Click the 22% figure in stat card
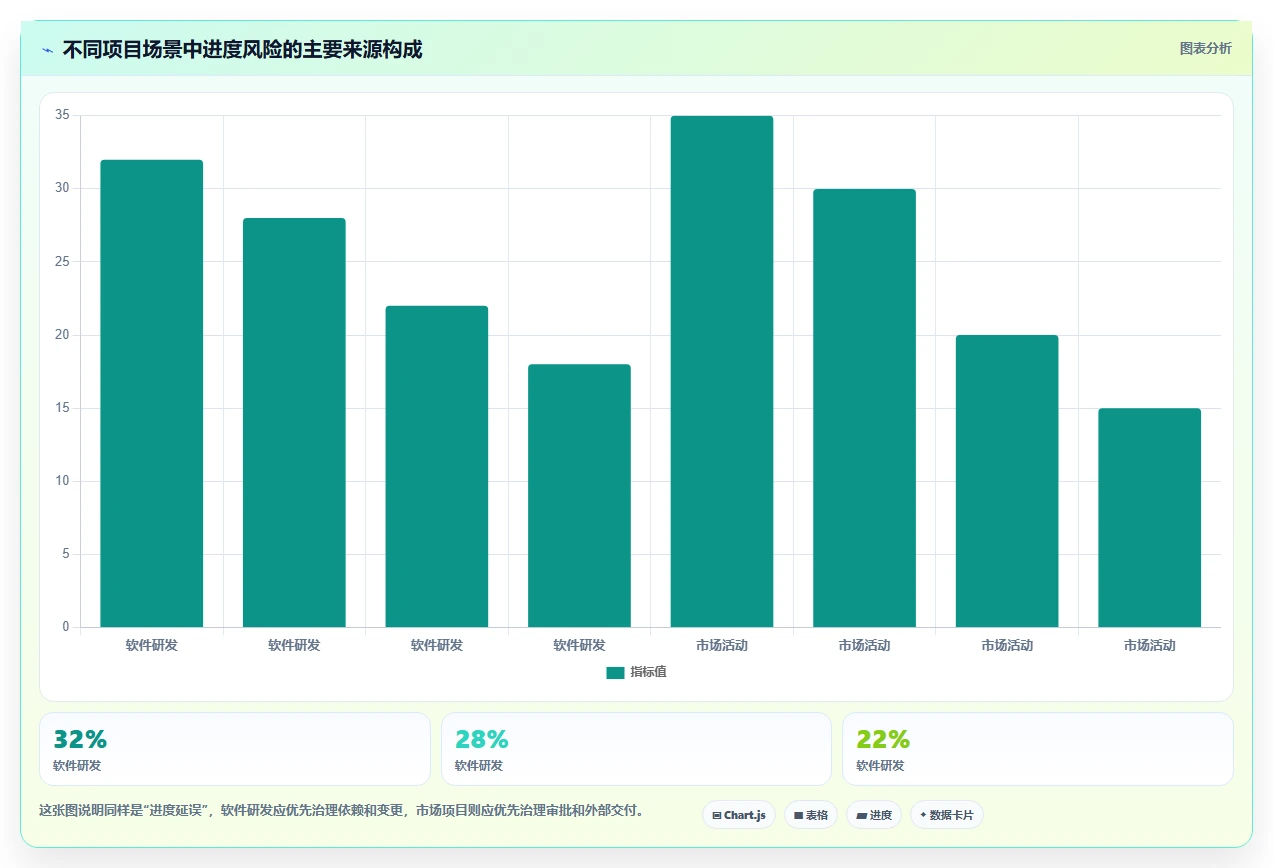Screen dimensions: 1273x868 pyautogui.click(x=883, y=740)
